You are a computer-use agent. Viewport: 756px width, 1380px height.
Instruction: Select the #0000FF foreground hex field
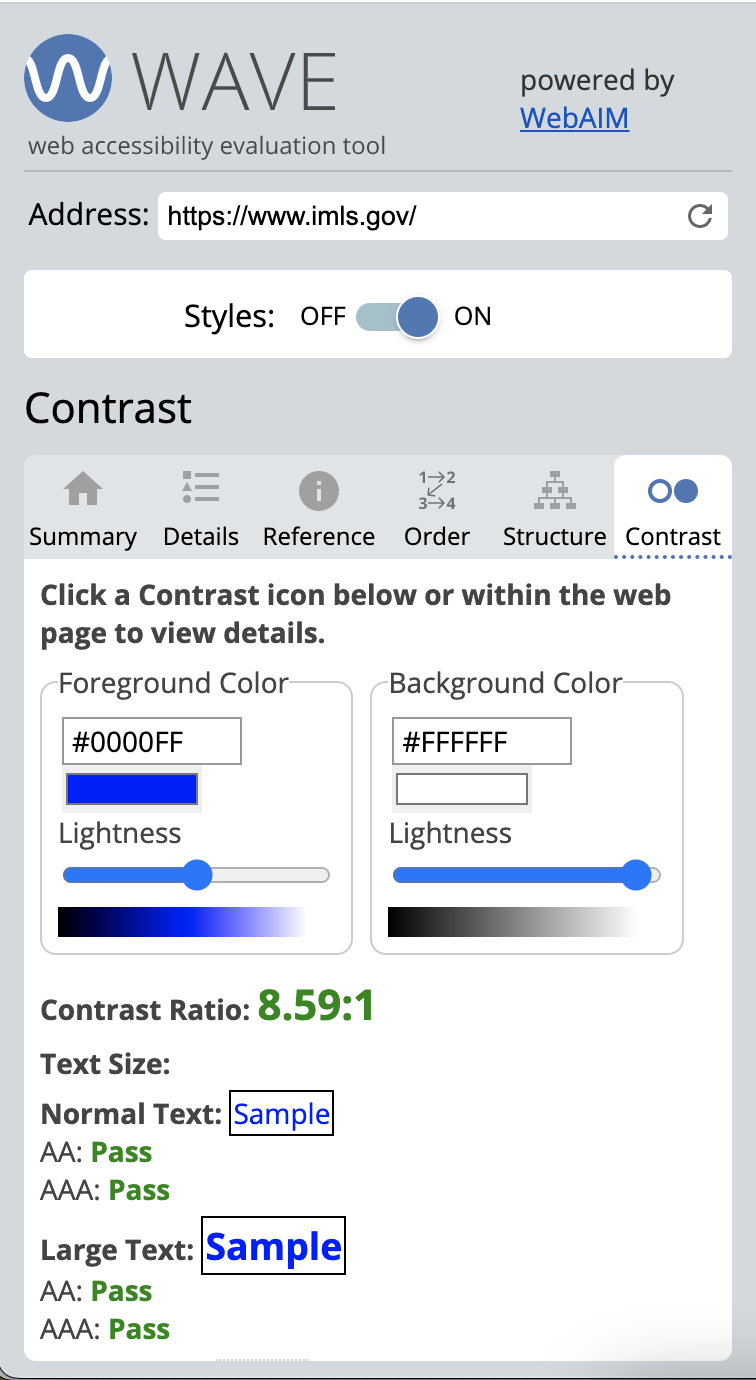151,740
